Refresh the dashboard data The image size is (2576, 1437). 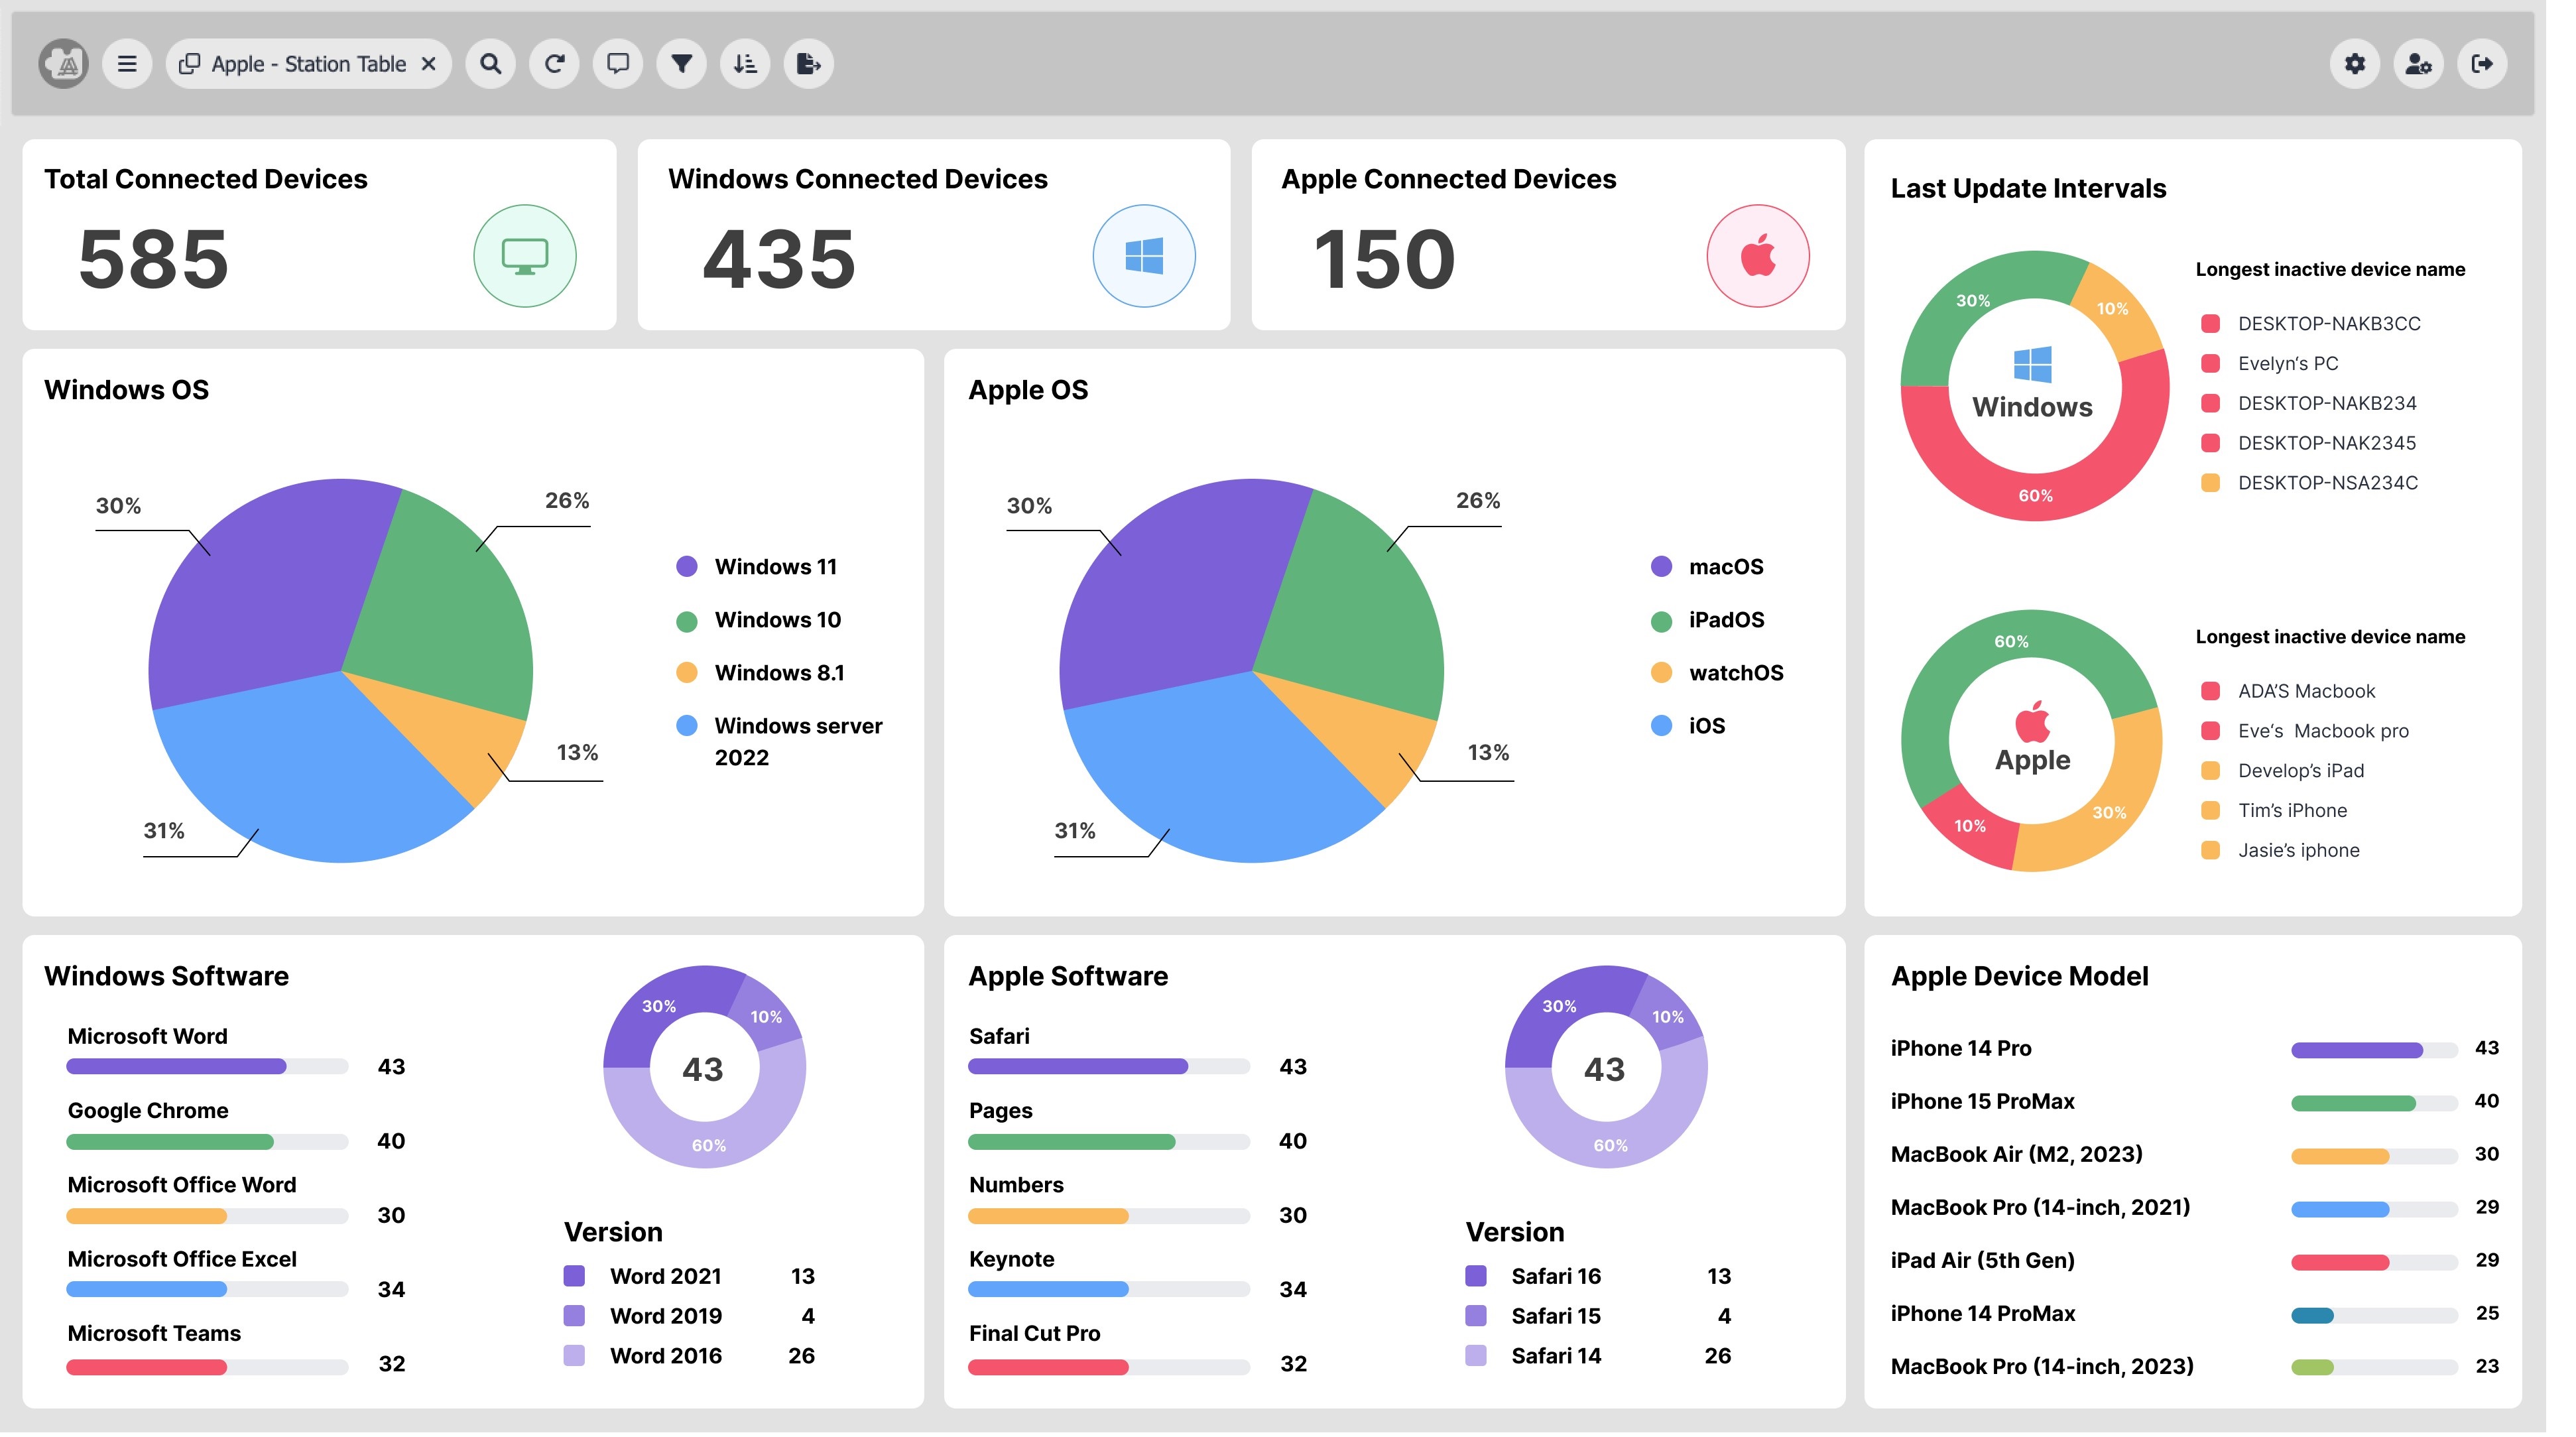(x=554, y=64)
